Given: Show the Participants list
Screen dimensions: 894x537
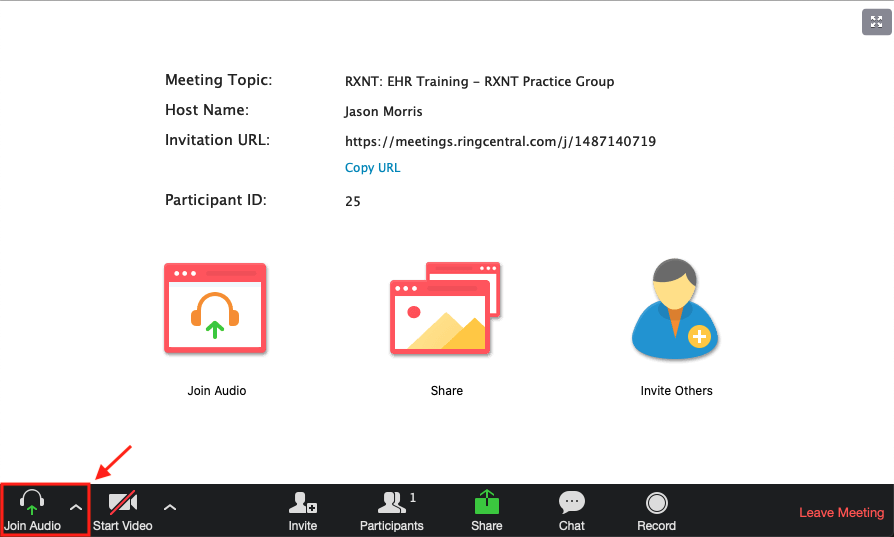Looking at the screenshot, I should click(392, 511).
